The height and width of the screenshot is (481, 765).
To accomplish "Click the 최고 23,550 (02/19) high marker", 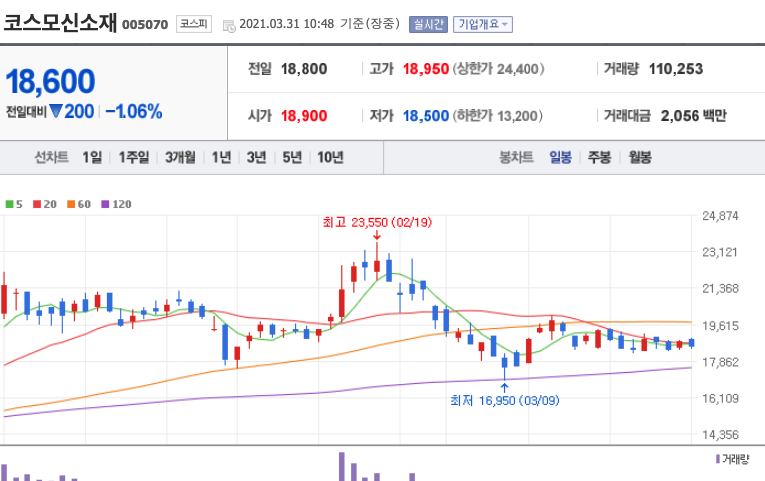I will (377, 222).
